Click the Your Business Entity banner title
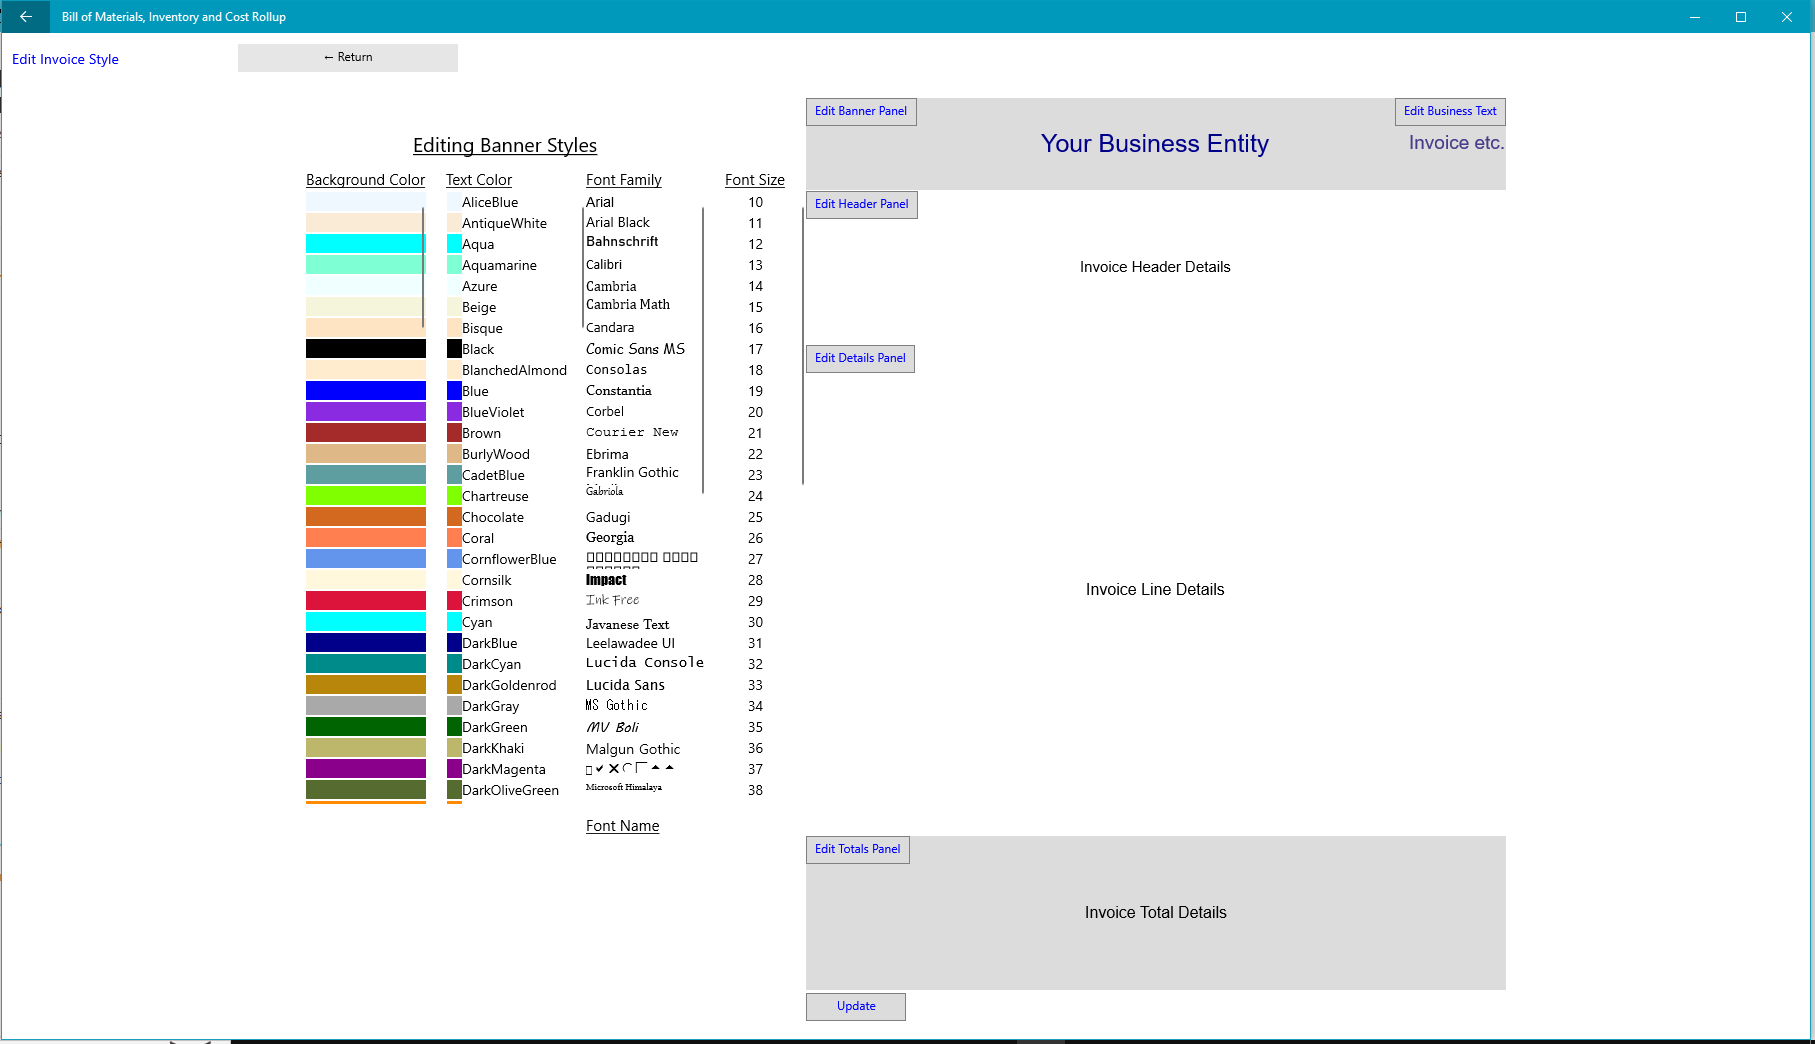The height and width of the screenshot is (1044, 1815). 1154,144
